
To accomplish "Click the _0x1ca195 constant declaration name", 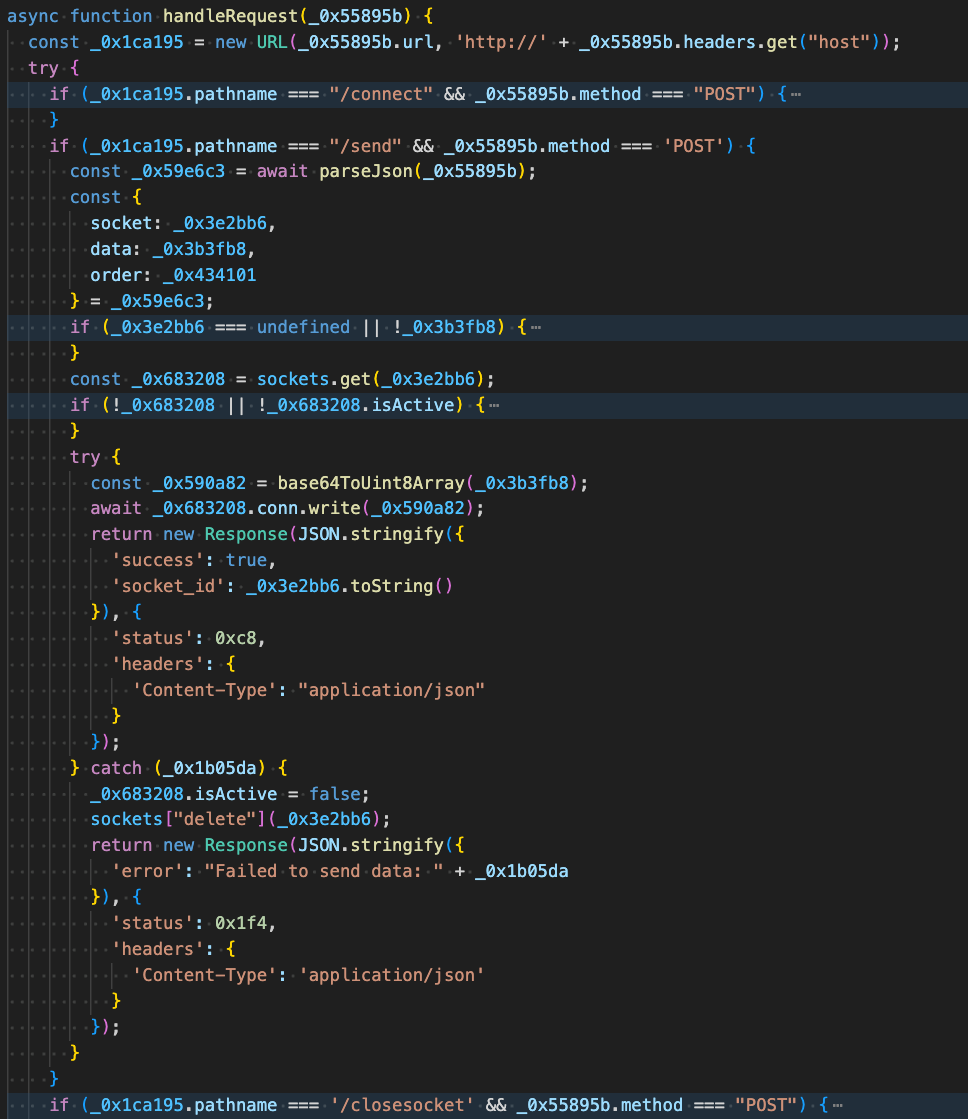I will [x=137, y=42].
